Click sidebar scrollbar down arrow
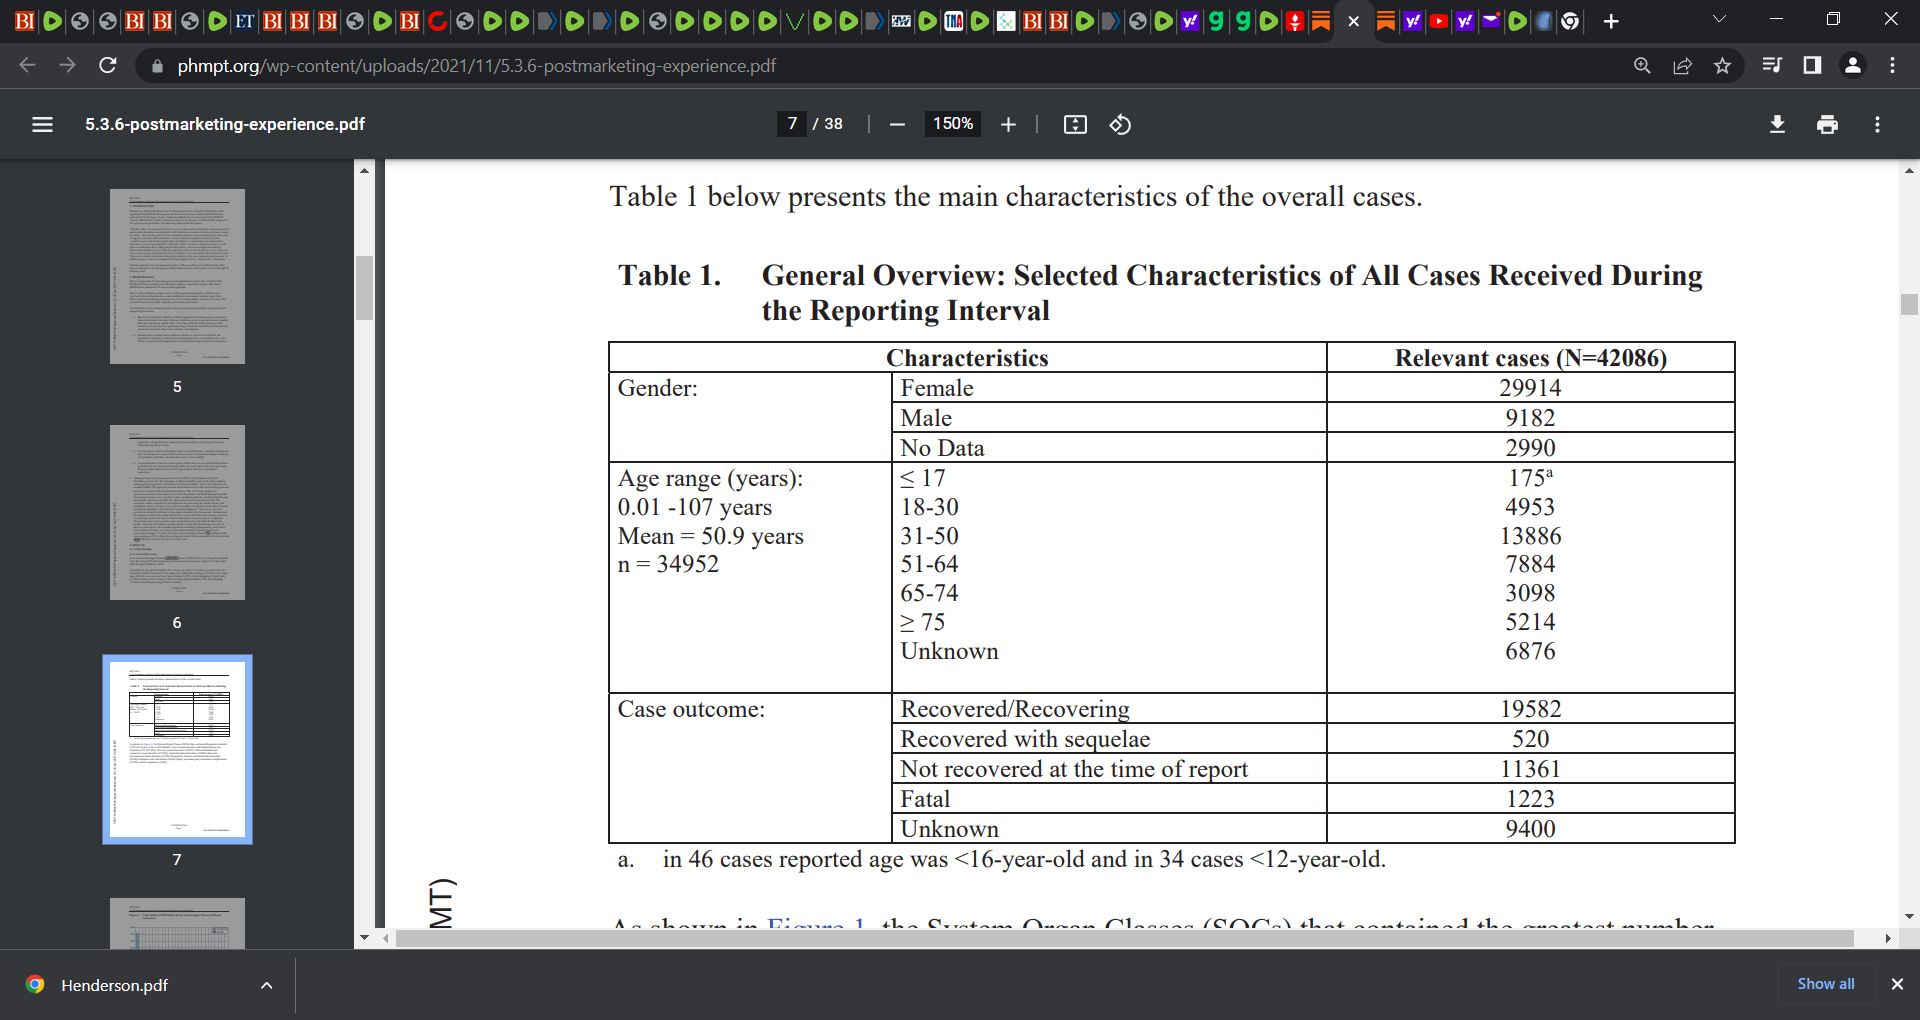Screen dimensions: 1920x1020 (364, 938)
